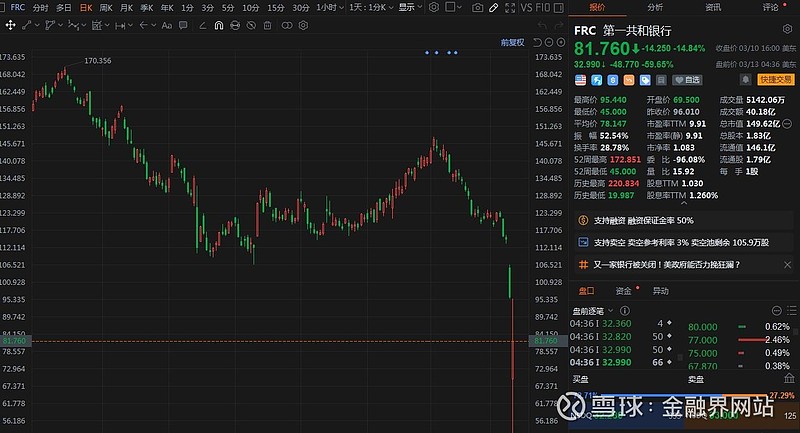Reset chart zoom with circular arrow icon
Viewport: 800px width, 433px height.
tap(537, 42)
